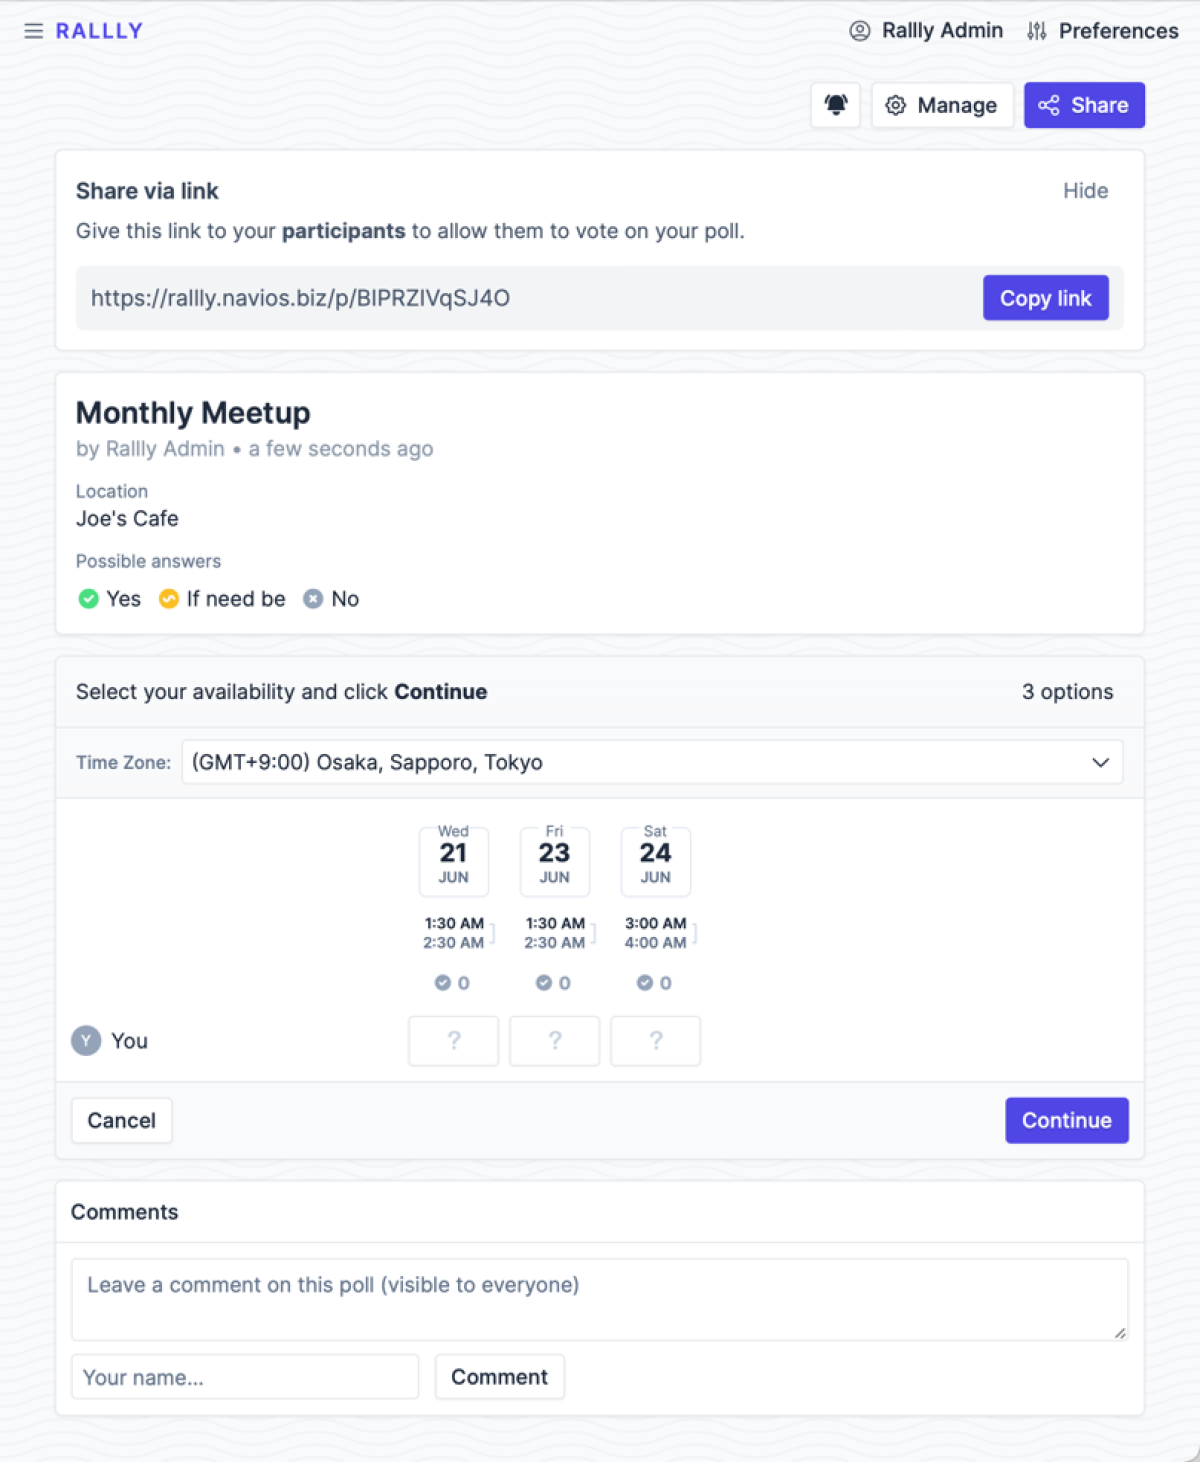
Task: Click the notification bell icon
Action: tap(836, 105)
